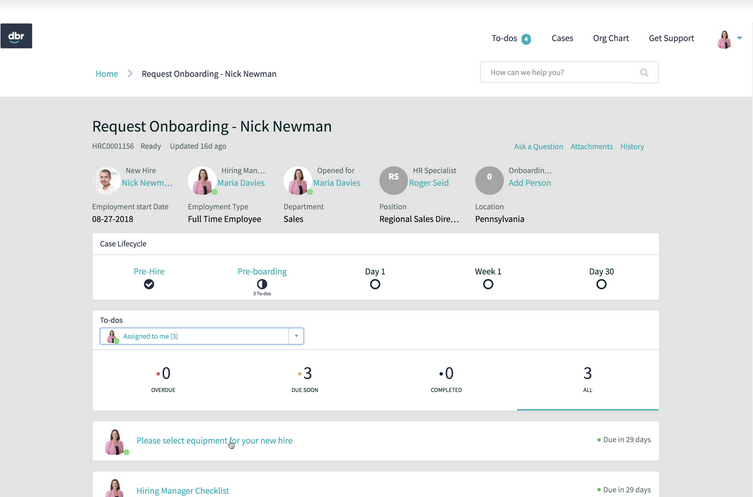The height and width of the screenshot is (497, 753).
Task: Click the empty Onboarding avatar circle
Action: [489, 181]
